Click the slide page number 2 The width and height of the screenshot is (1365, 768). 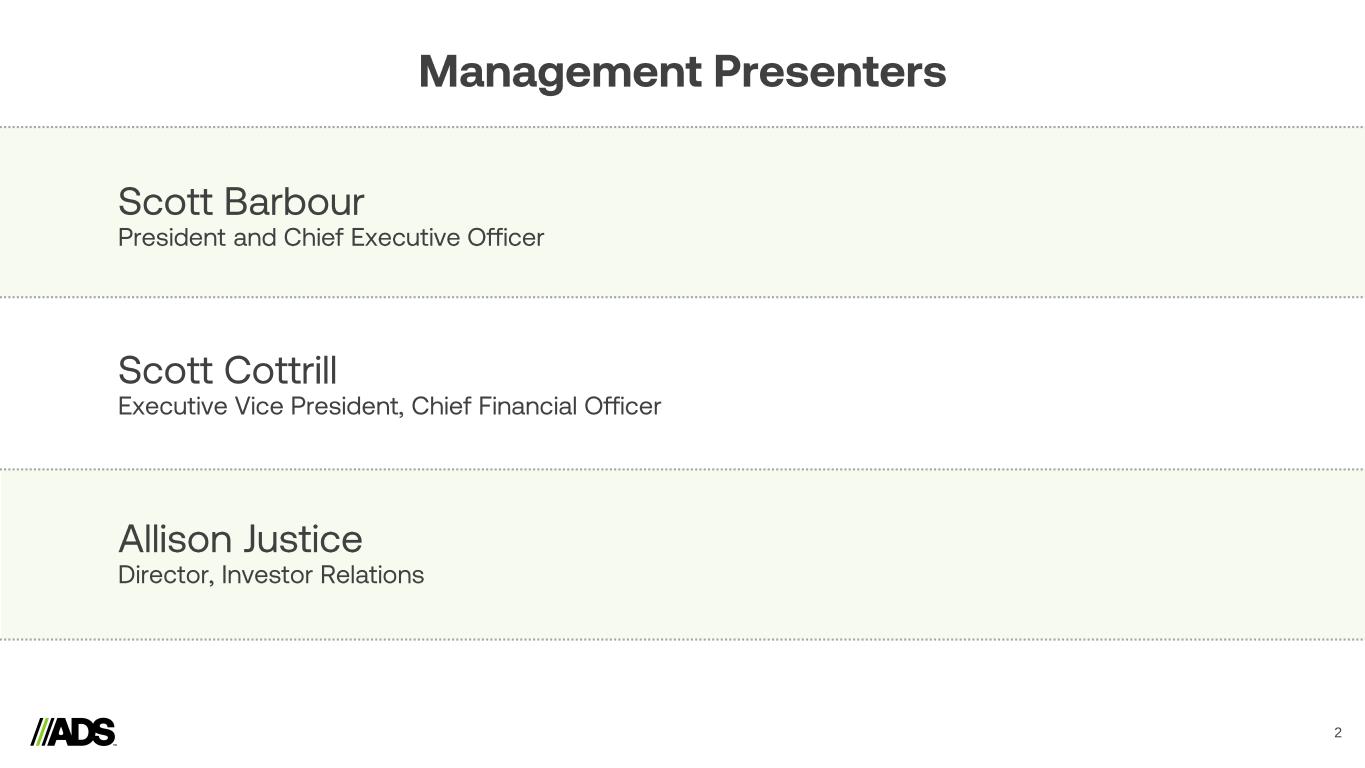click(x=1337, y=733)
